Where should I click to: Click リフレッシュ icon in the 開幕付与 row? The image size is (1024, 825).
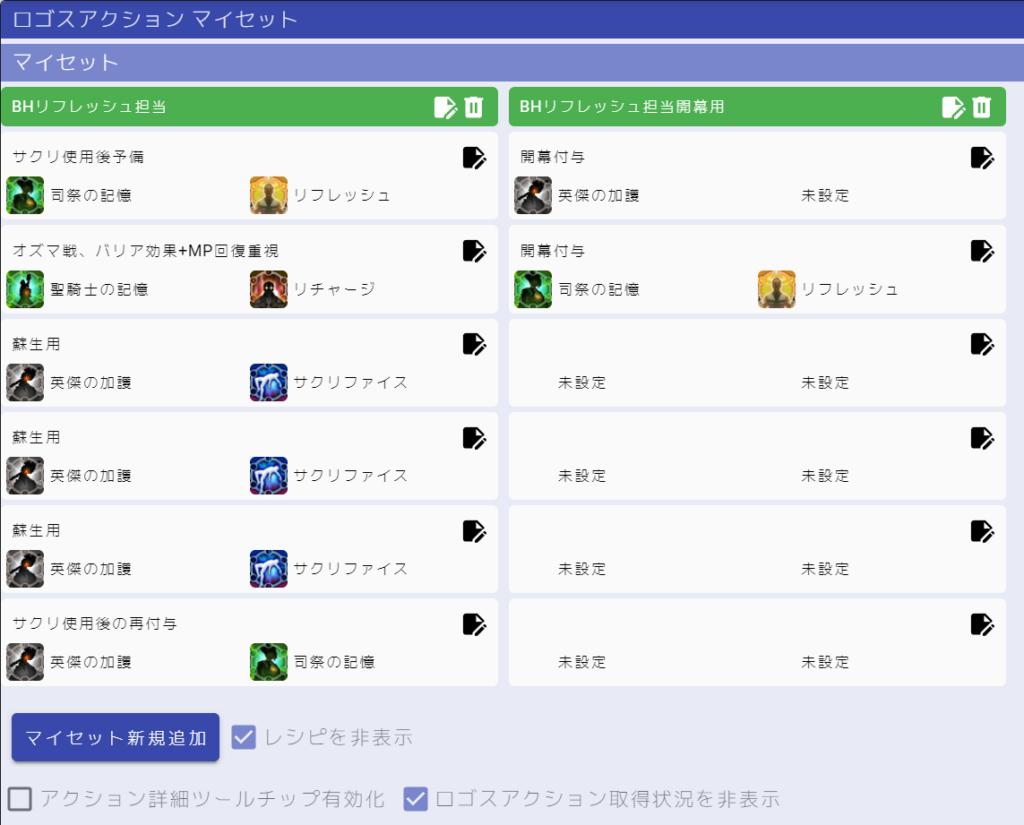click(776, 289)
